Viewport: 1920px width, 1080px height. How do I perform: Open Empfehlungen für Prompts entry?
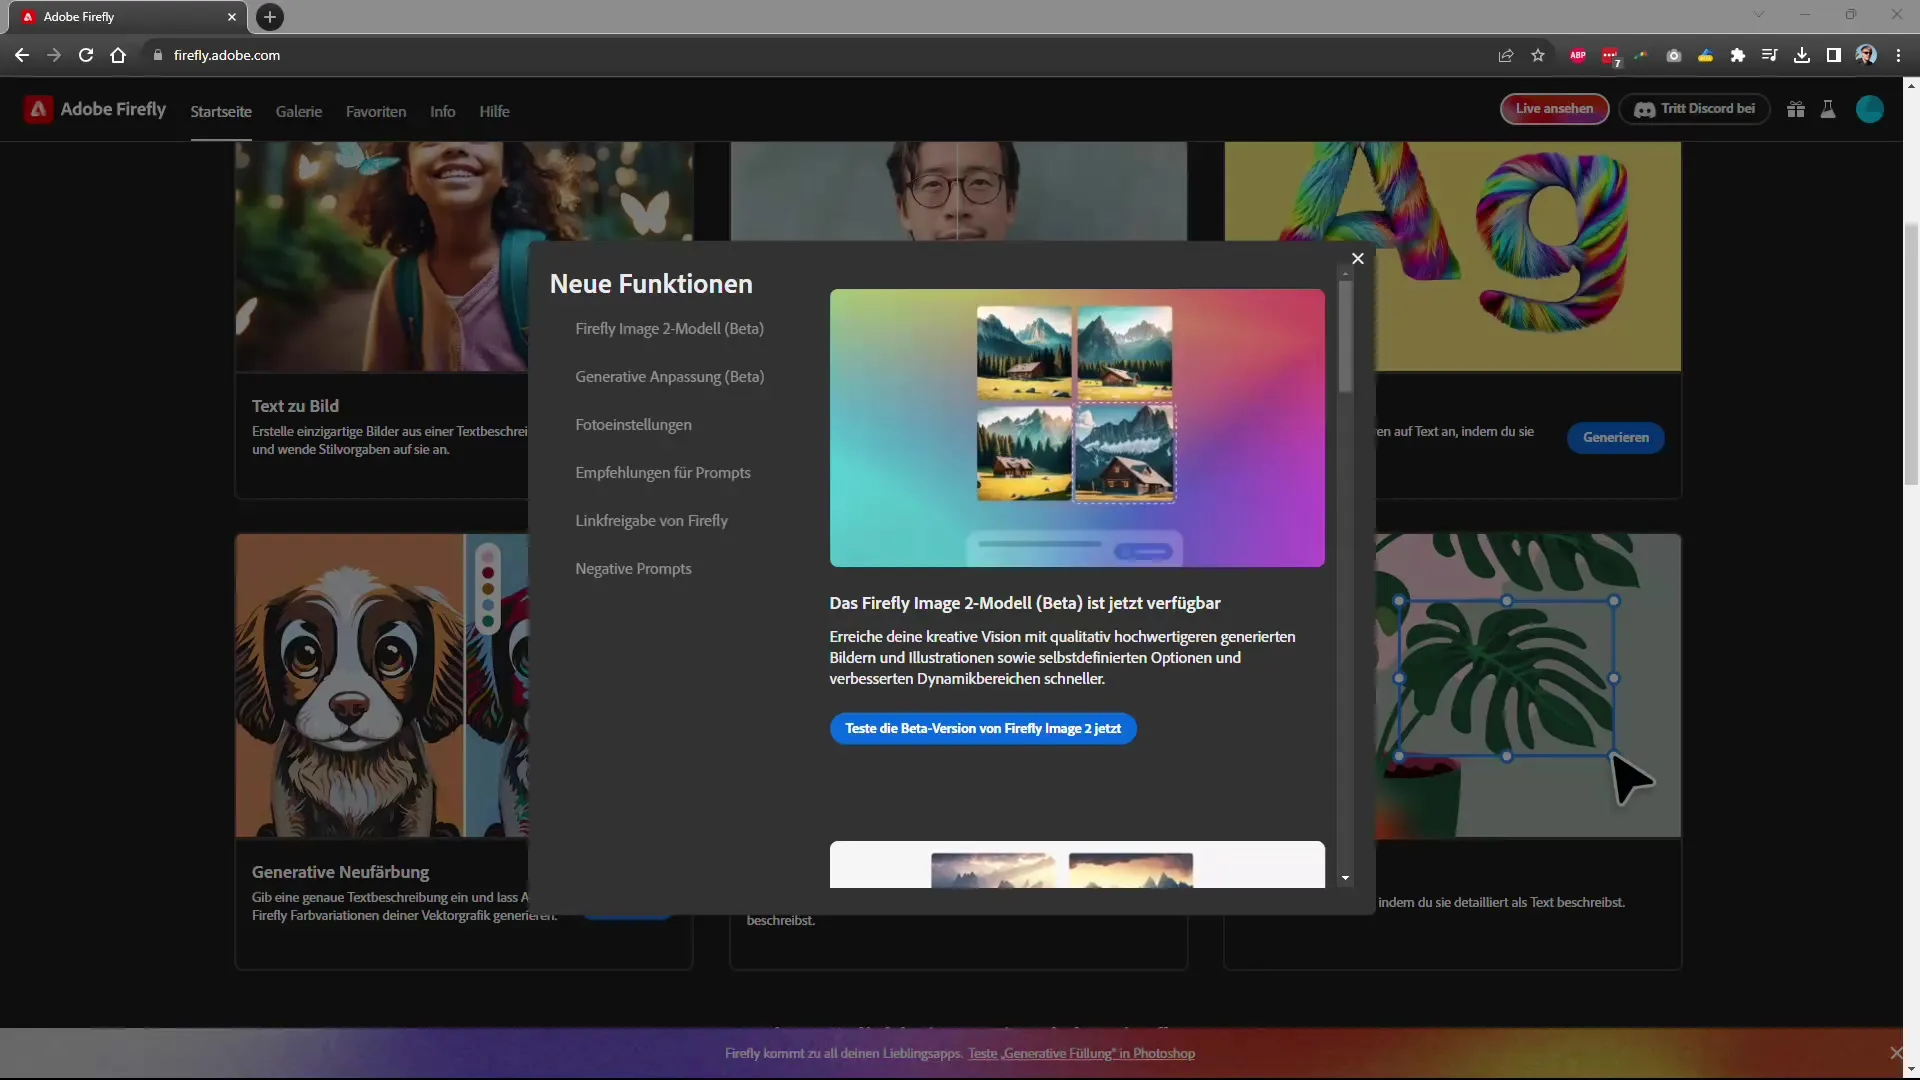[662, 473]
